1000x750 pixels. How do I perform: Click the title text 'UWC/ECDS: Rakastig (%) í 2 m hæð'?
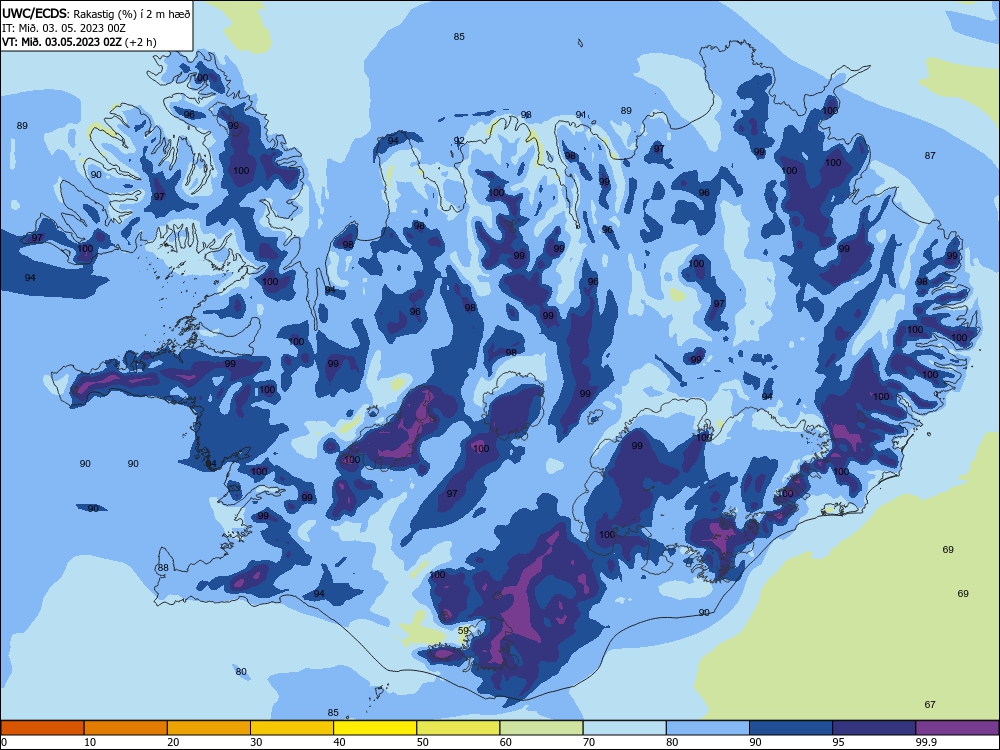pos(96,13)
